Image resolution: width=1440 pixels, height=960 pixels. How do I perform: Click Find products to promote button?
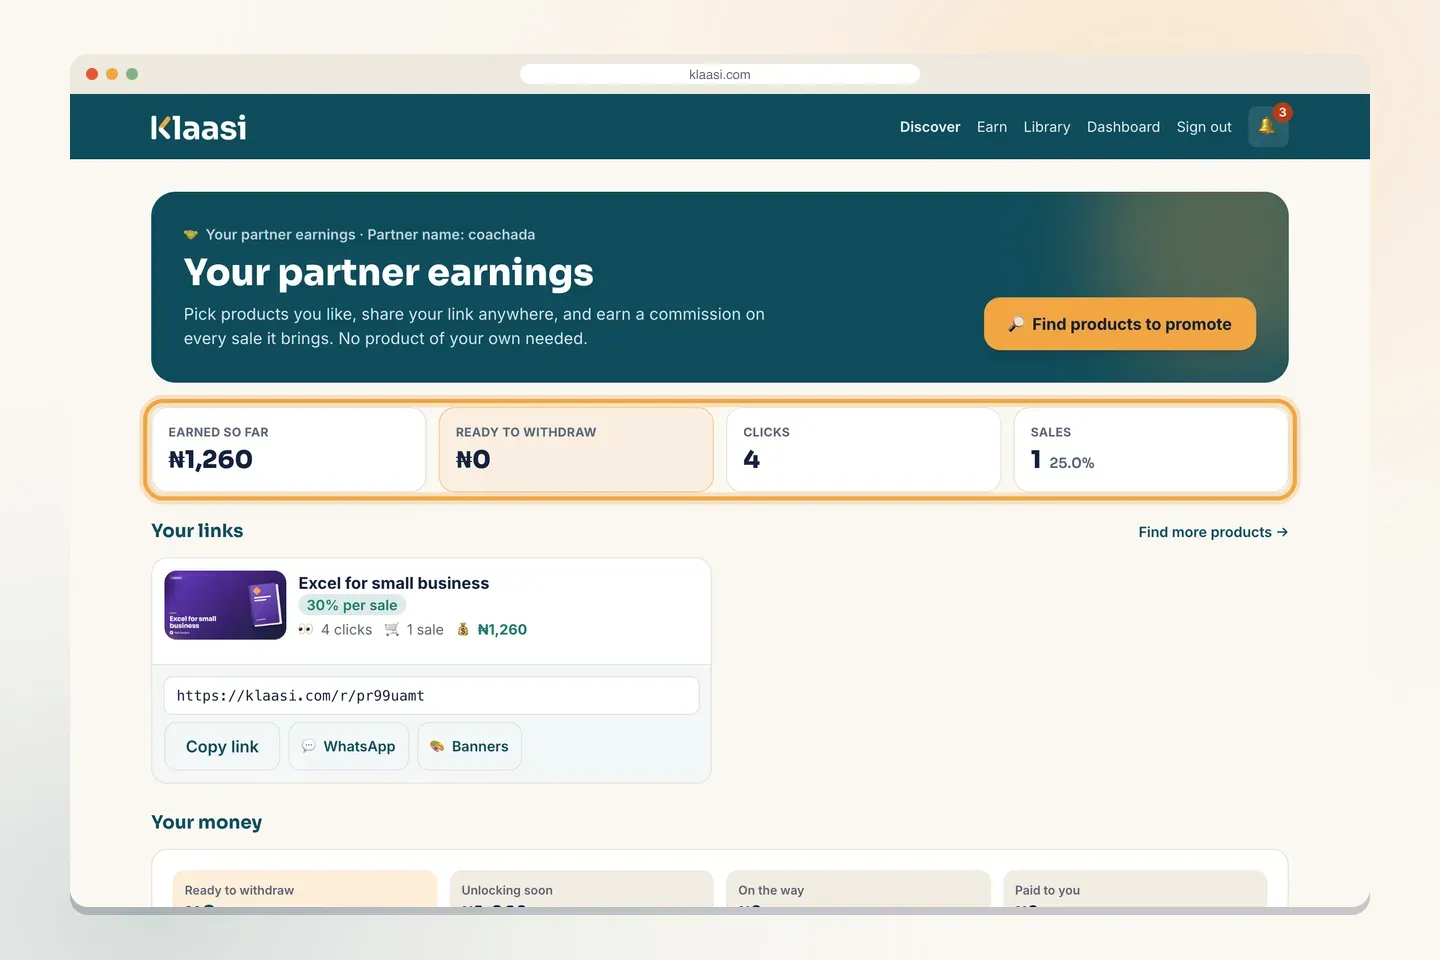pyautogui.click(x=1120, y=324)
